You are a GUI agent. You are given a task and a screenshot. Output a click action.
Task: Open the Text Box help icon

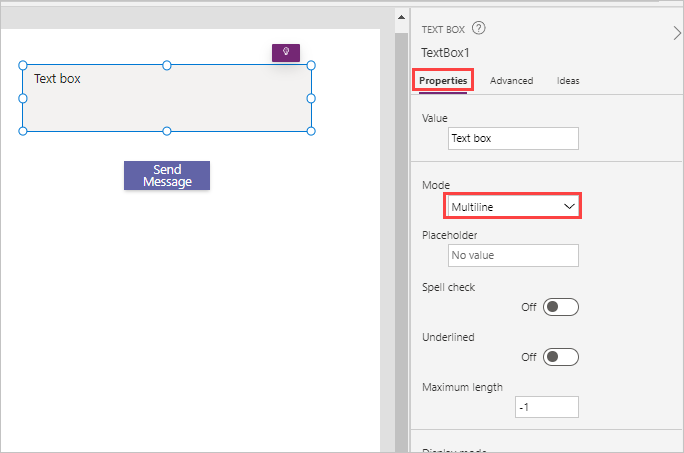(479, 29)
